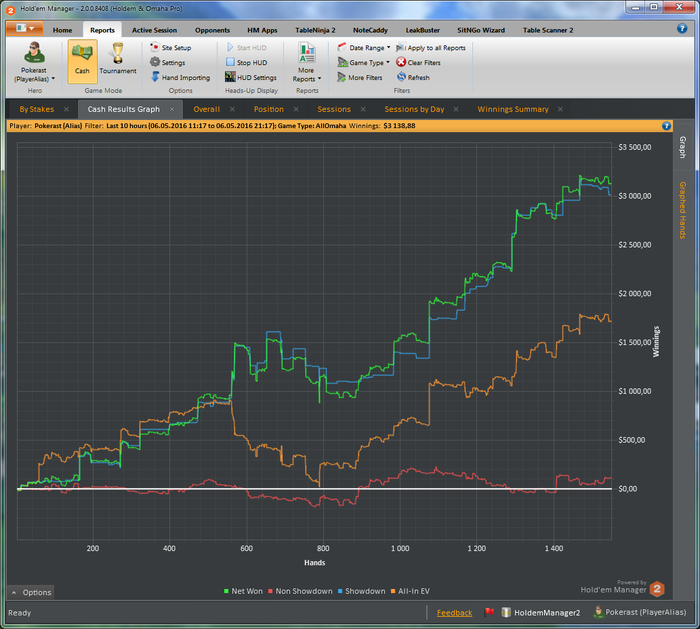Open Site Setup
The height and width of the screenshot is (629, 700).
(171, 48)
